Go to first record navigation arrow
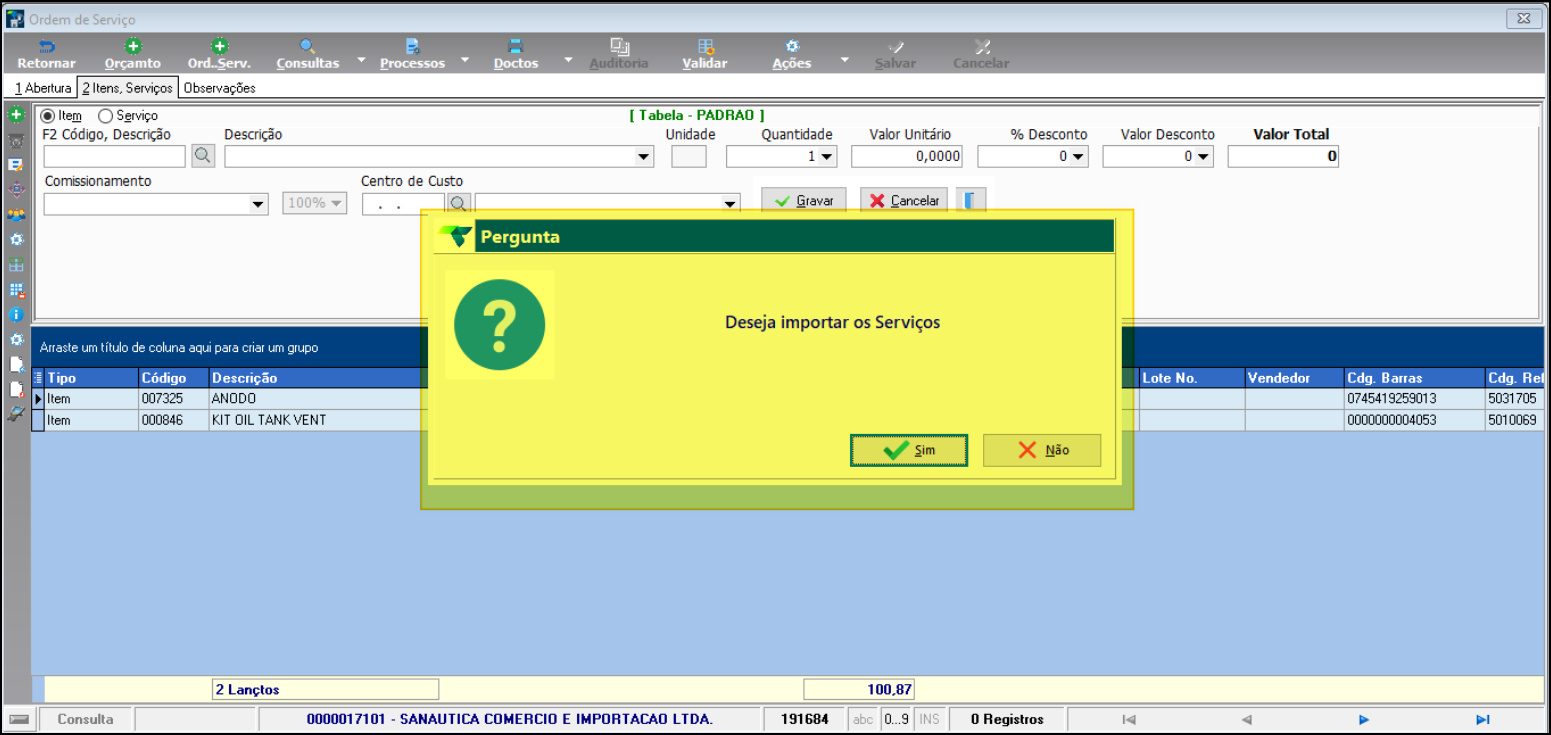 point(1129,719)
